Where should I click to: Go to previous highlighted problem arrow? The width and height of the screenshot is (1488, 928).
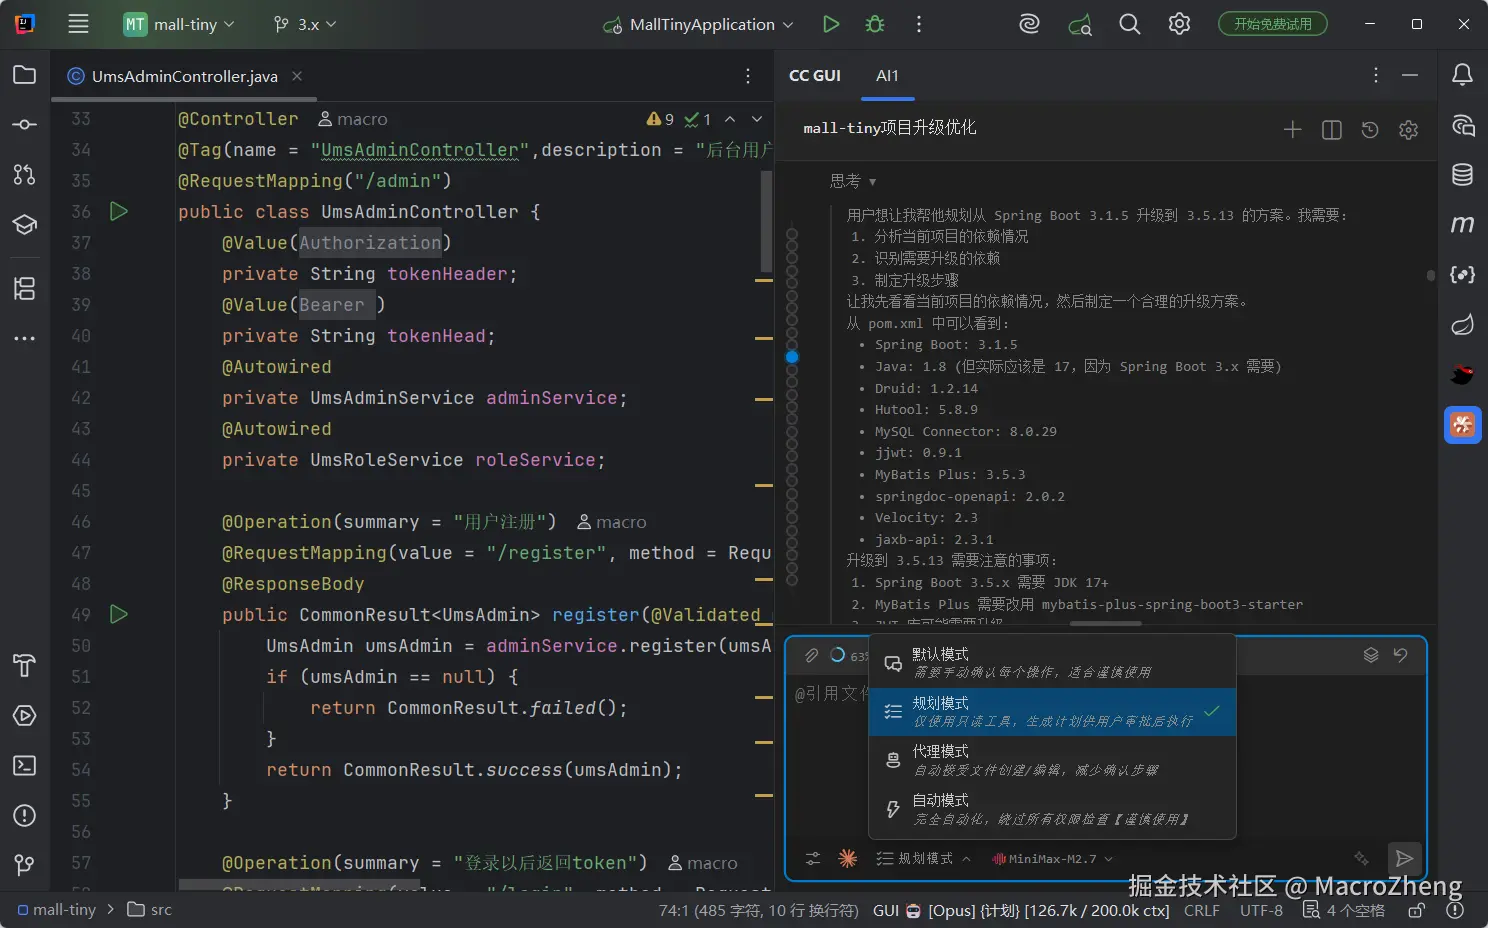[730, 119]
